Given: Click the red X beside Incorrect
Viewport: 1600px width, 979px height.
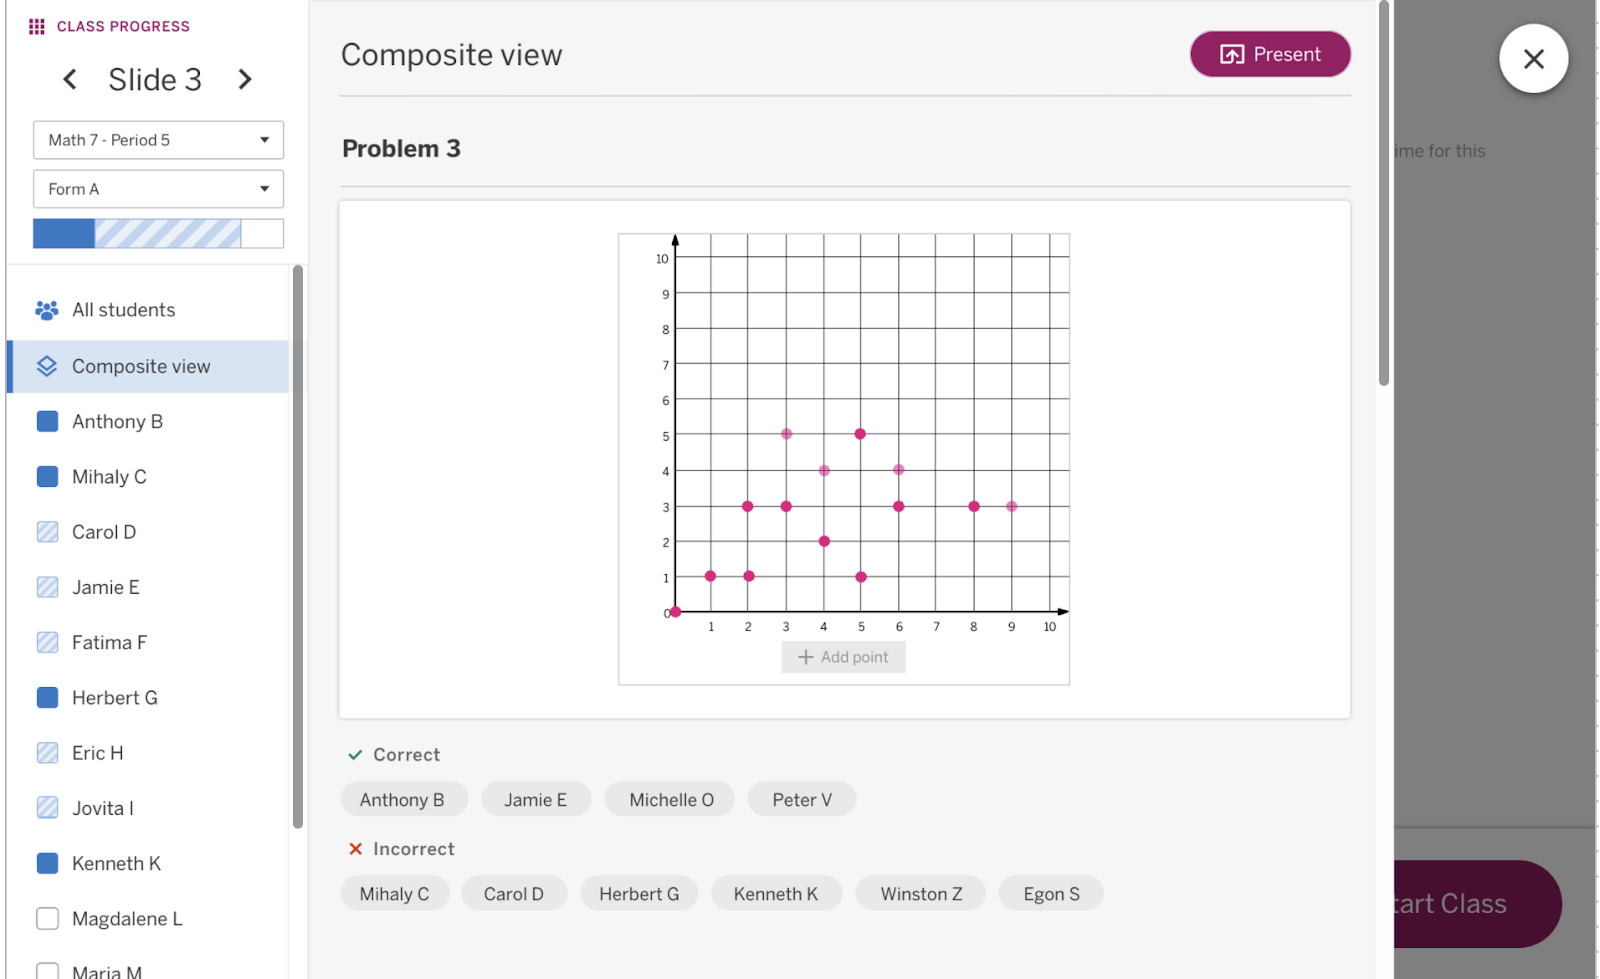Looking at the screenshot, I should pyautogui.click(x=356, y=848).
